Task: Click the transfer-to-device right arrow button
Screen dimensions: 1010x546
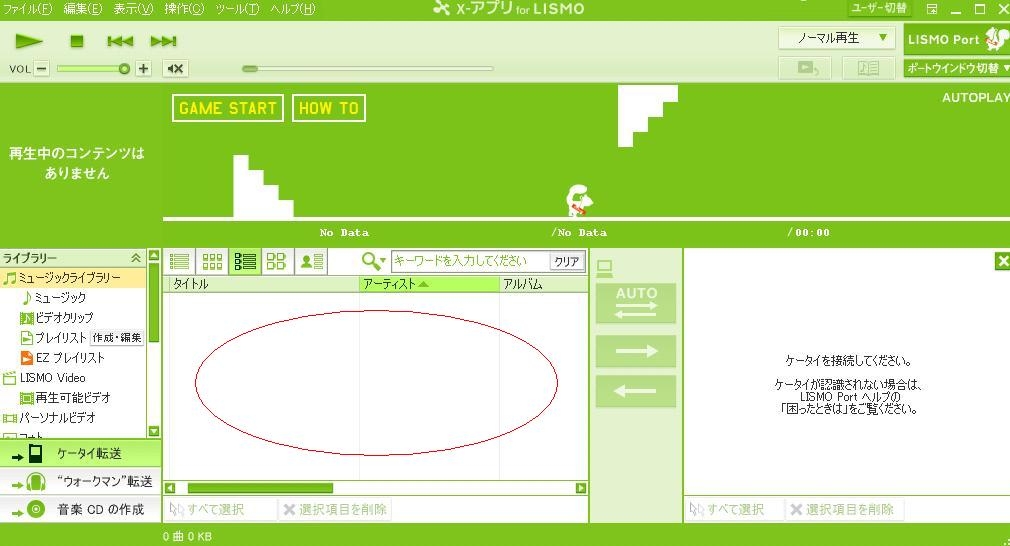Action: [636, 351]
